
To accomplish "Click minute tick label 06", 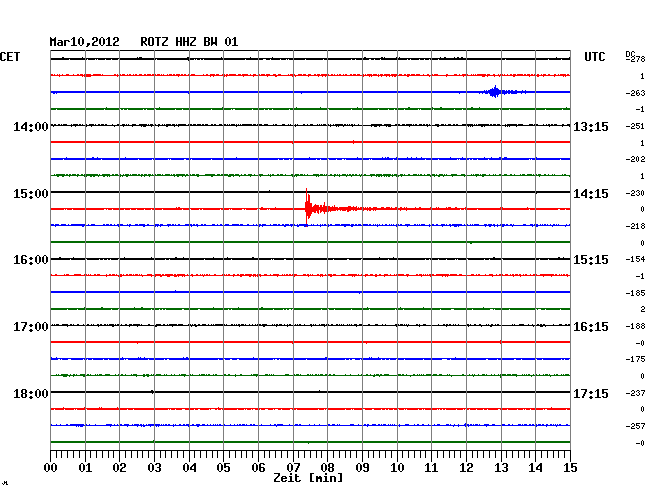I will [x=258, y=467].
